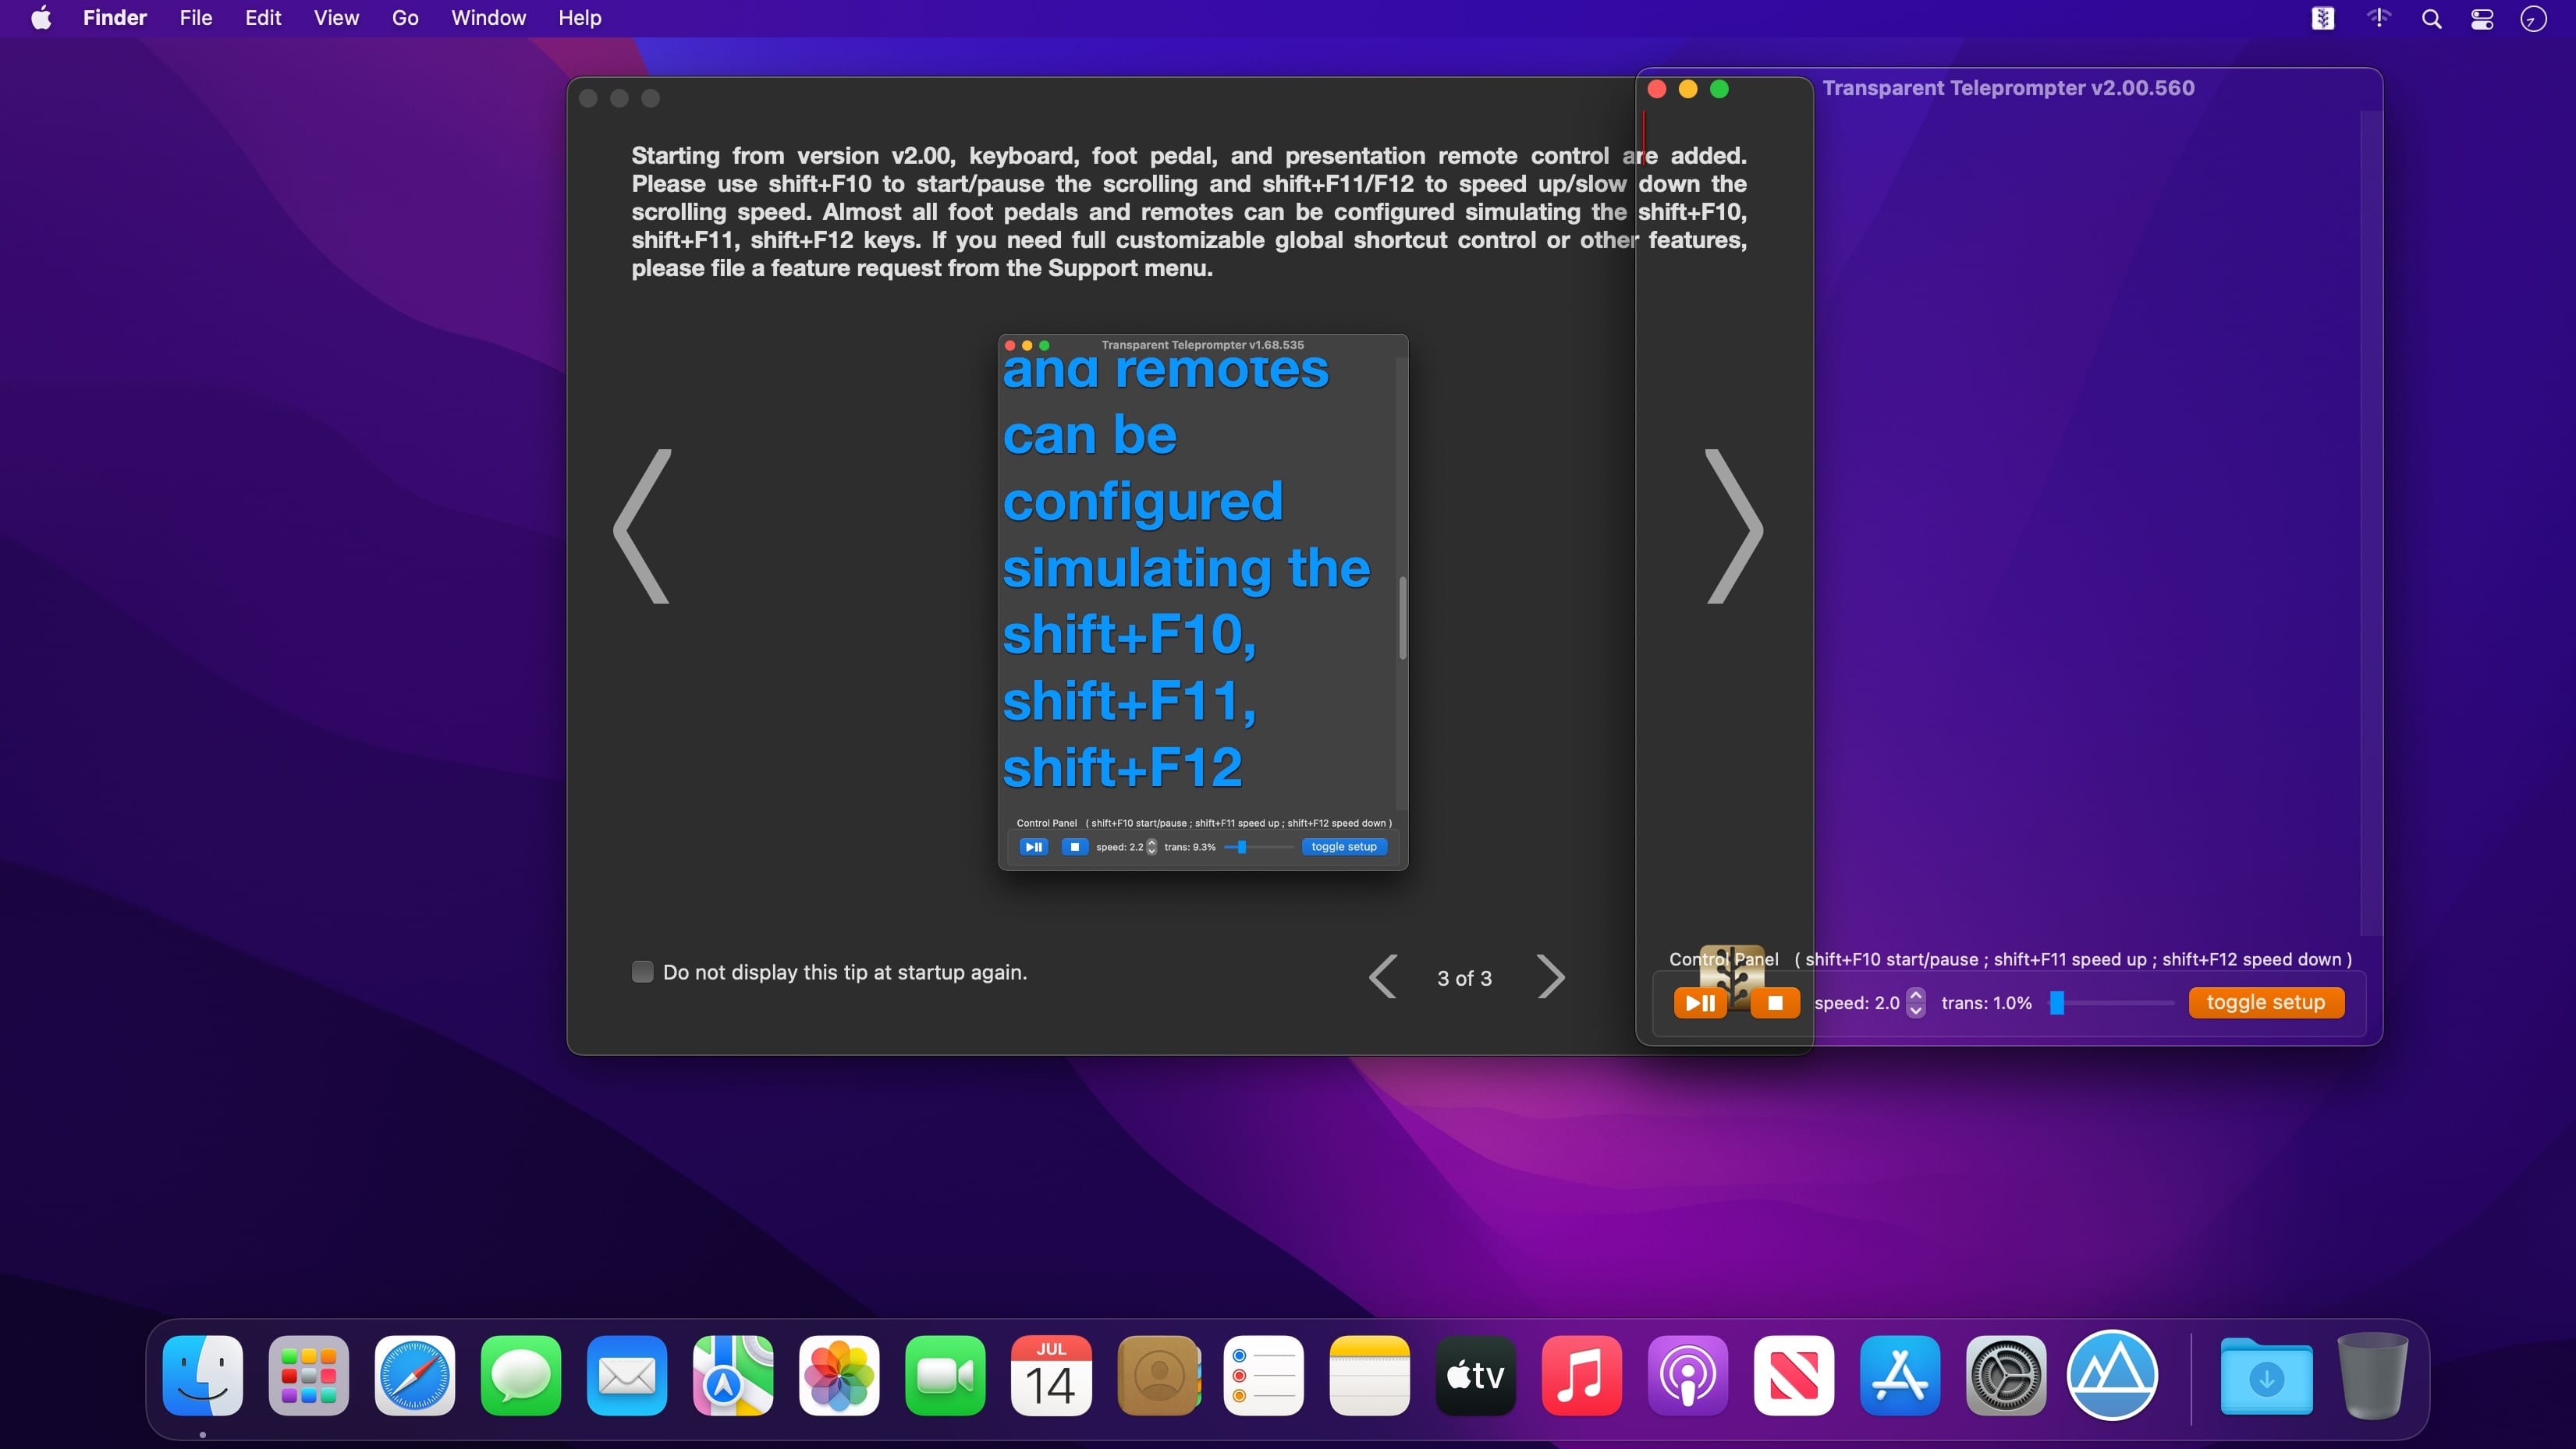Click the green zoom button of the Teleprompter window
Screen dimensions: 2576x1449
click(1720, 89)
